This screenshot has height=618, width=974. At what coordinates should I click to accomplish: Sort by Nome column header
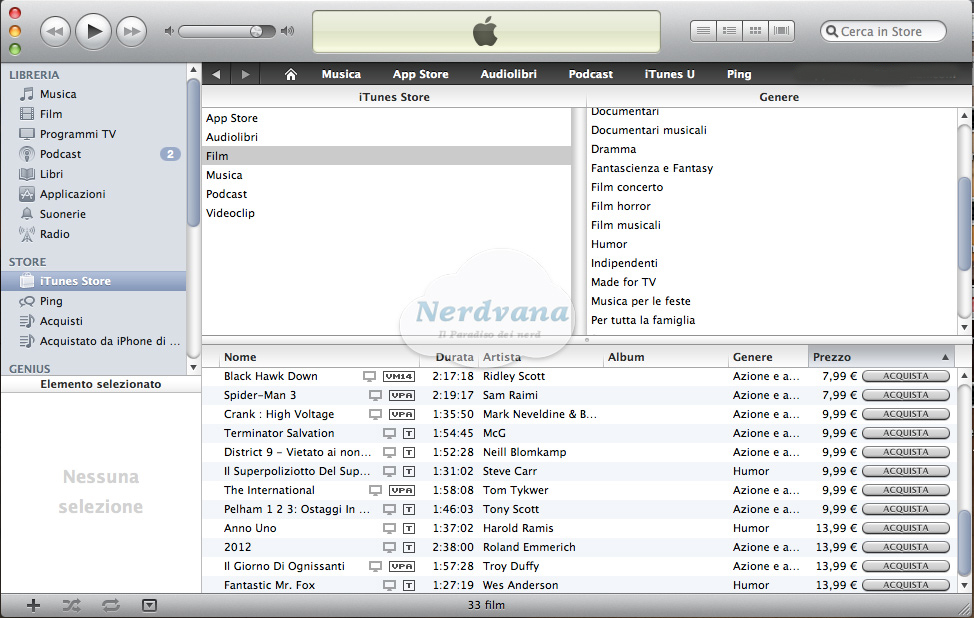319,357
